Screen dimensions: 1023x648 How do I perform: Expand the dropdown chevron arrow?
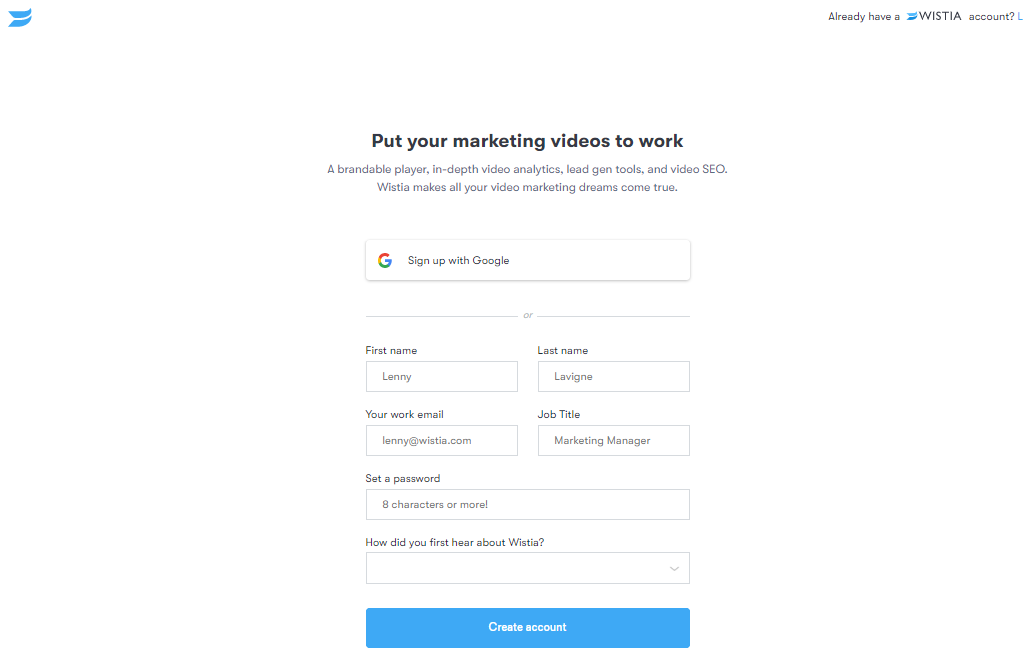[x=674, y=568]
